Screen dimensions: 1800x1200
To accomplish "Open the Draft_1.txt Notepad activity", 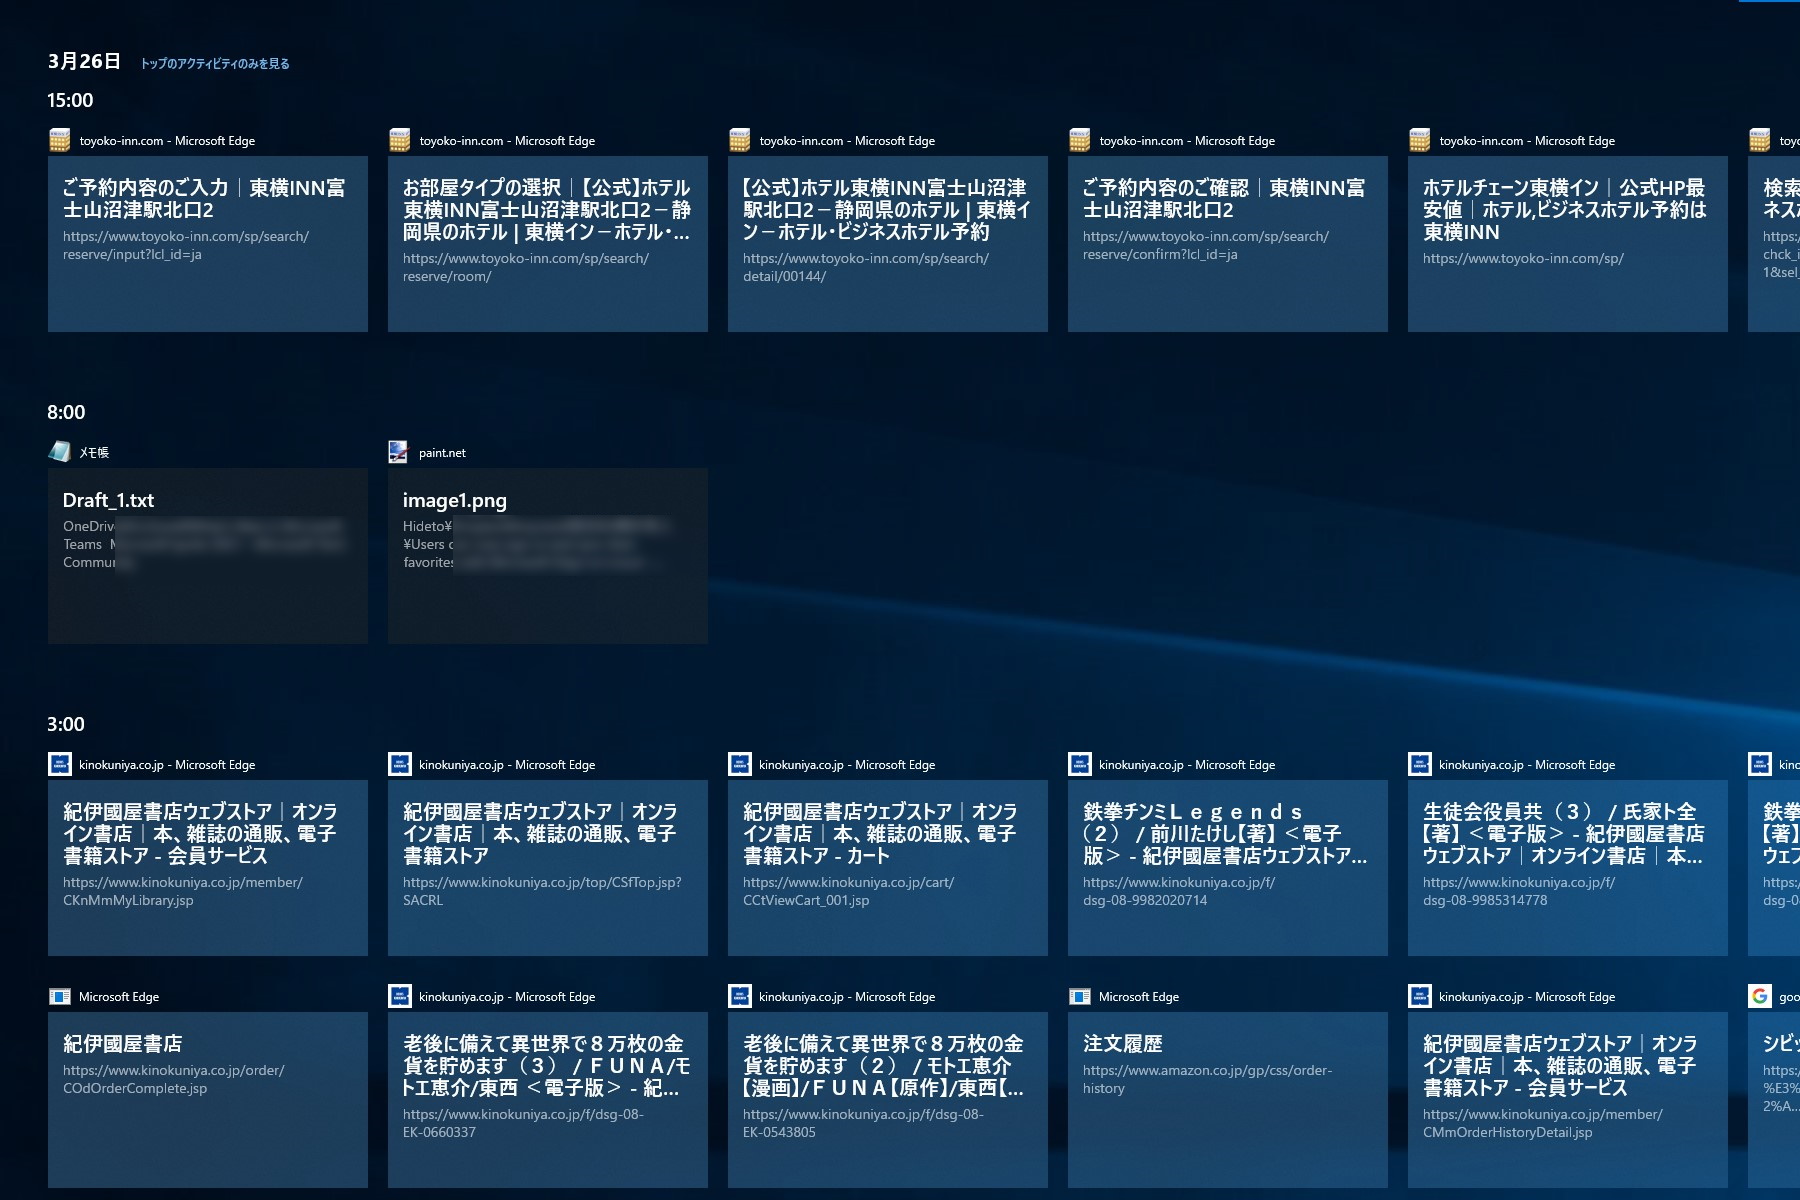I will click(x=208, y=556).
